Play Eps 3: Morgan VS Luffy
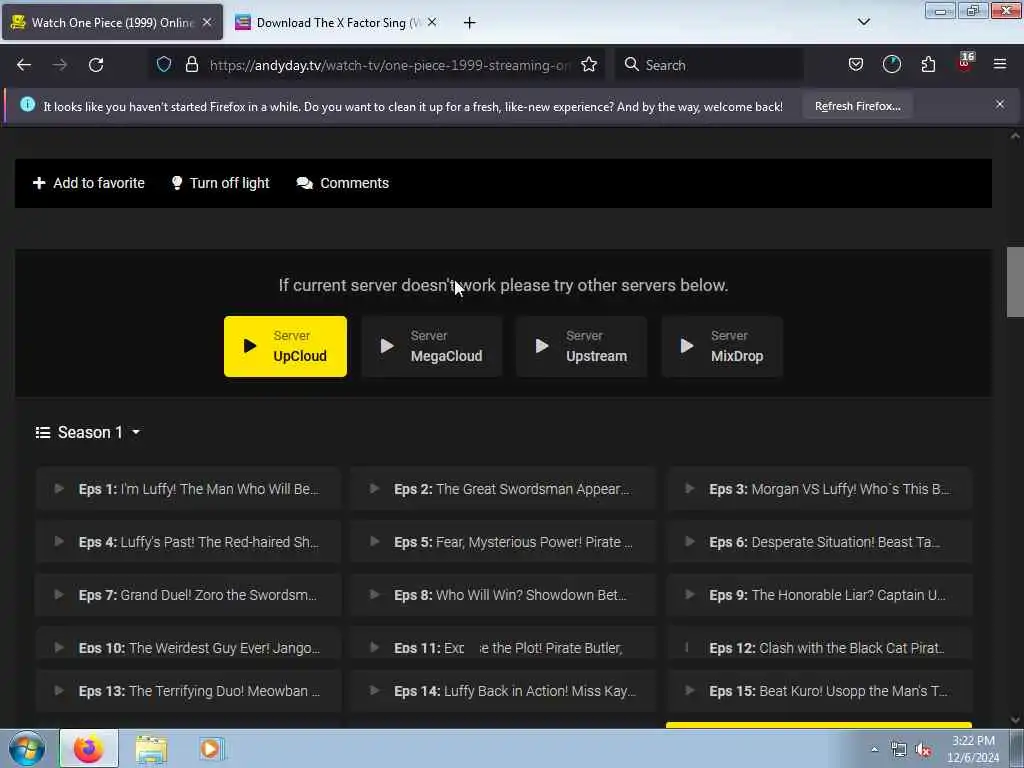The image size is (1024, 768). click(819, 488)
